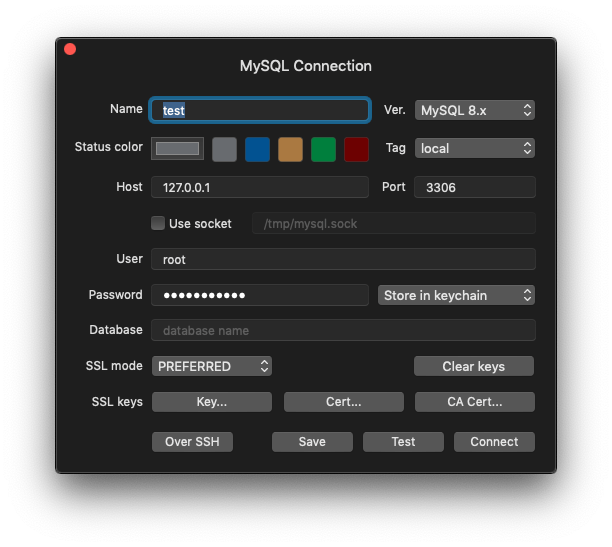Expand the Store in keychain dropdown

point(458,295)
